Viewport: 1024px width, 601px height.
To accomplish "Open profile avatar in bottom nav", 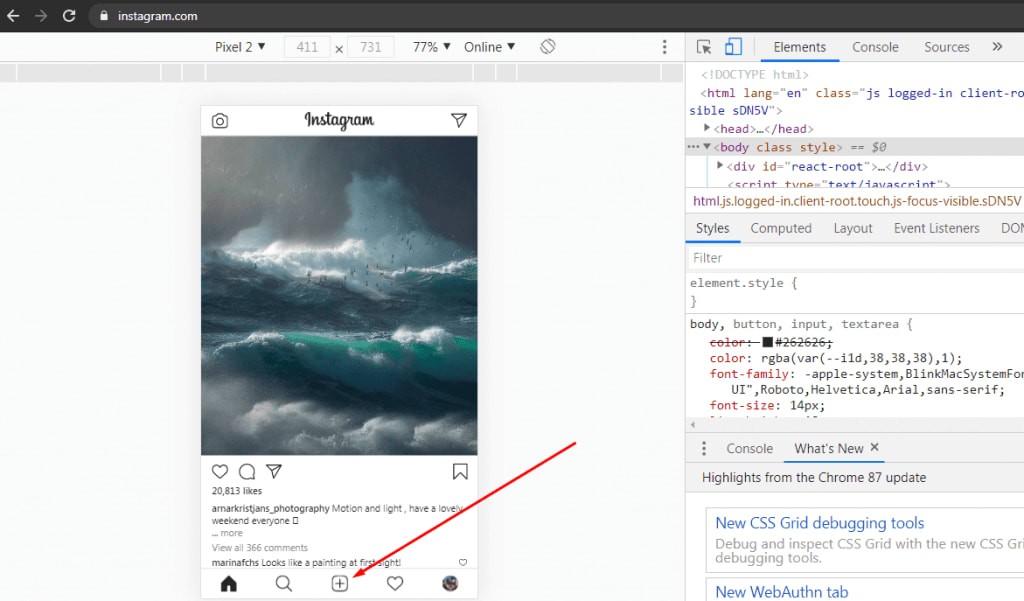I will click(450, 583).
